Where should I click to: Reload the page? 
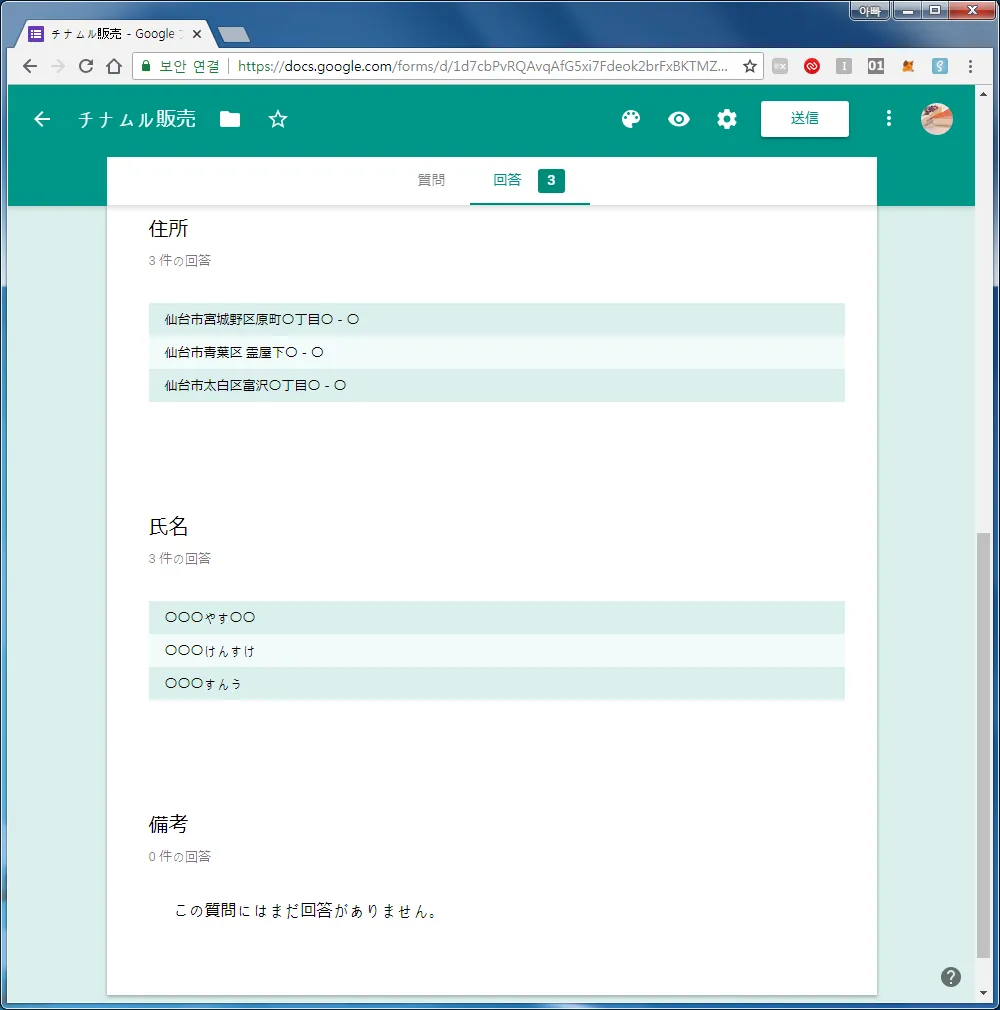(86, 66)
